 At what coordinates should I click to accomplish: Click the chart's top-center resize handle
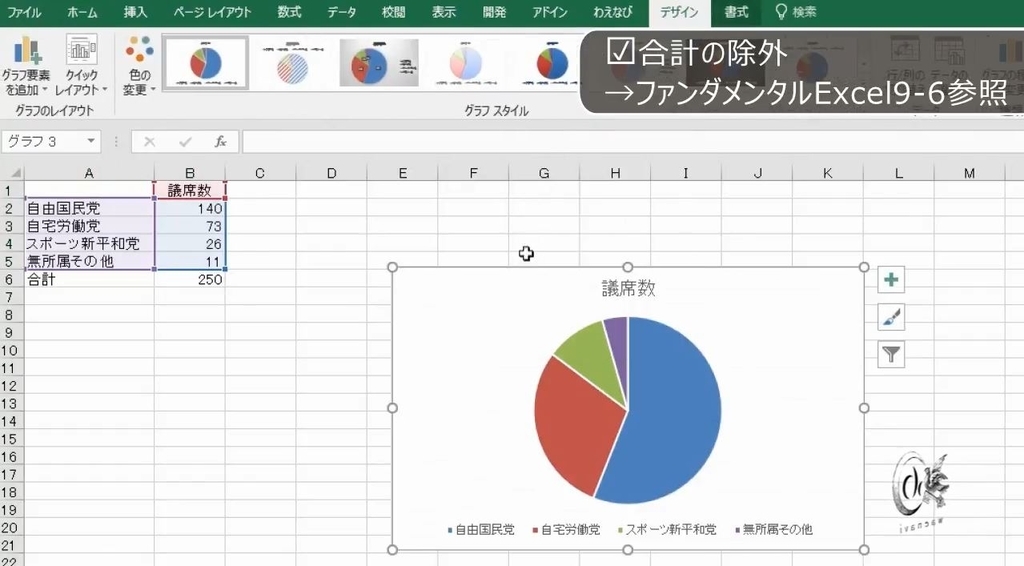628,267
